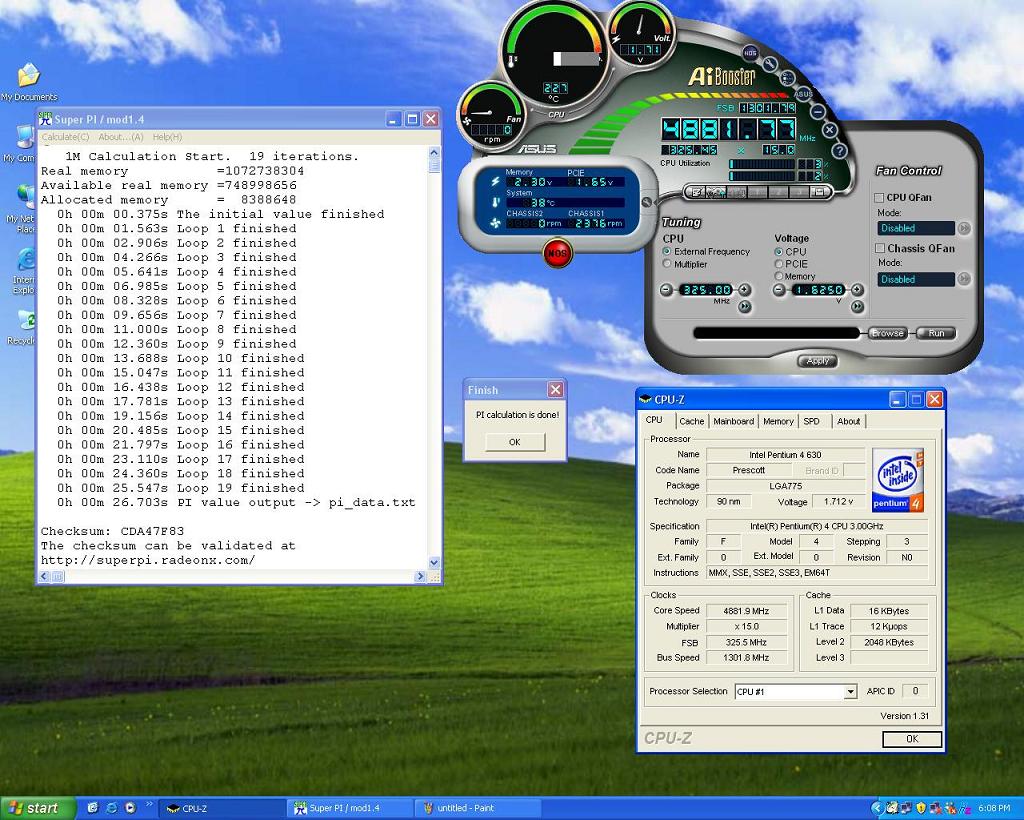Open the wrench settings icon in AI Booster

pyautogui.click(x=770, y=64)
